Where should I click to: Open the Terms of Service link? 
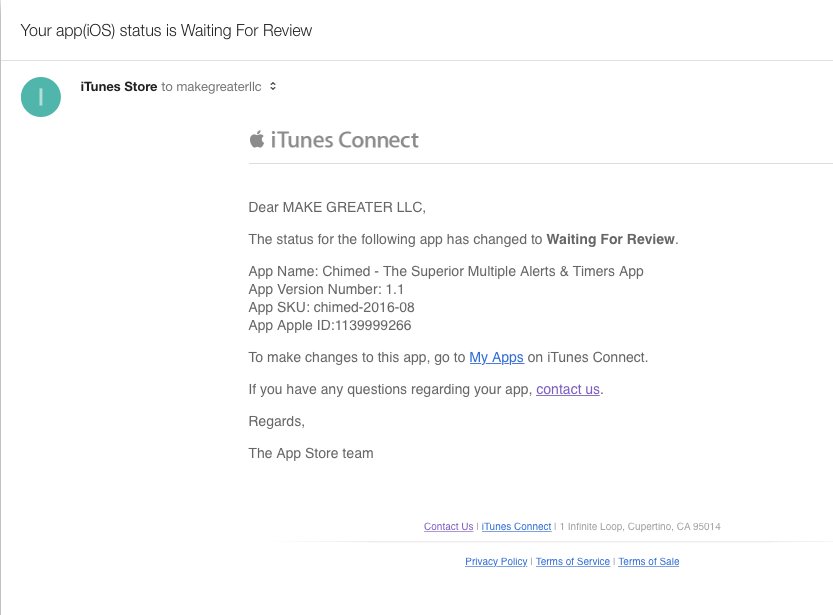573,561
